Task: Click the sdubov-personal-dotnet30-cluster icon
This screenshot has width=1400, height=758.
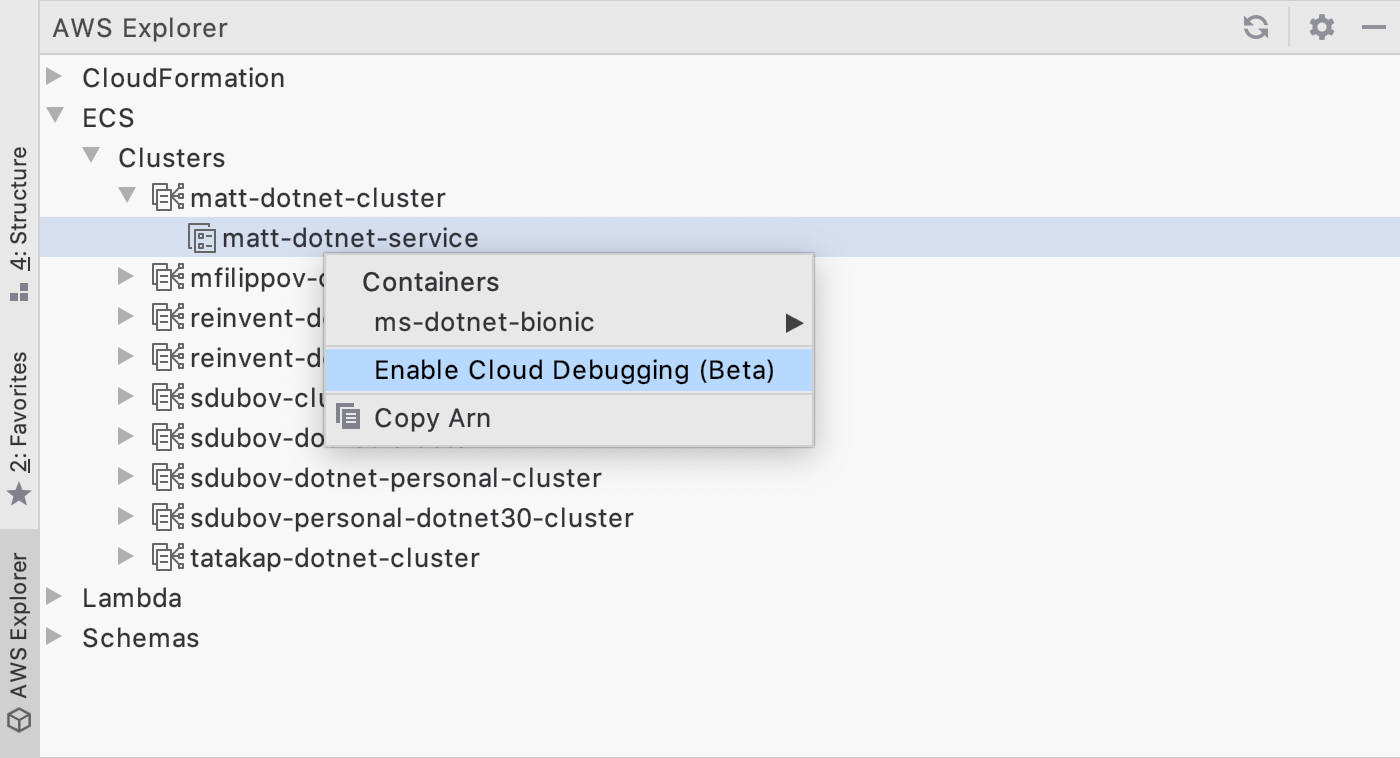Action: tap(167, 517)
